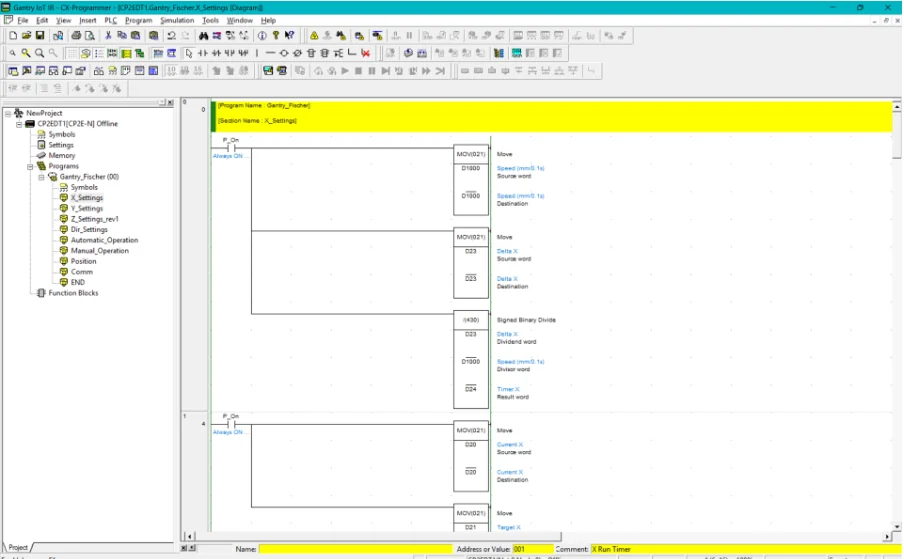Select the new horizontal line tool
This screenshot has width=904, height=559.
click(x=270, y=53)
